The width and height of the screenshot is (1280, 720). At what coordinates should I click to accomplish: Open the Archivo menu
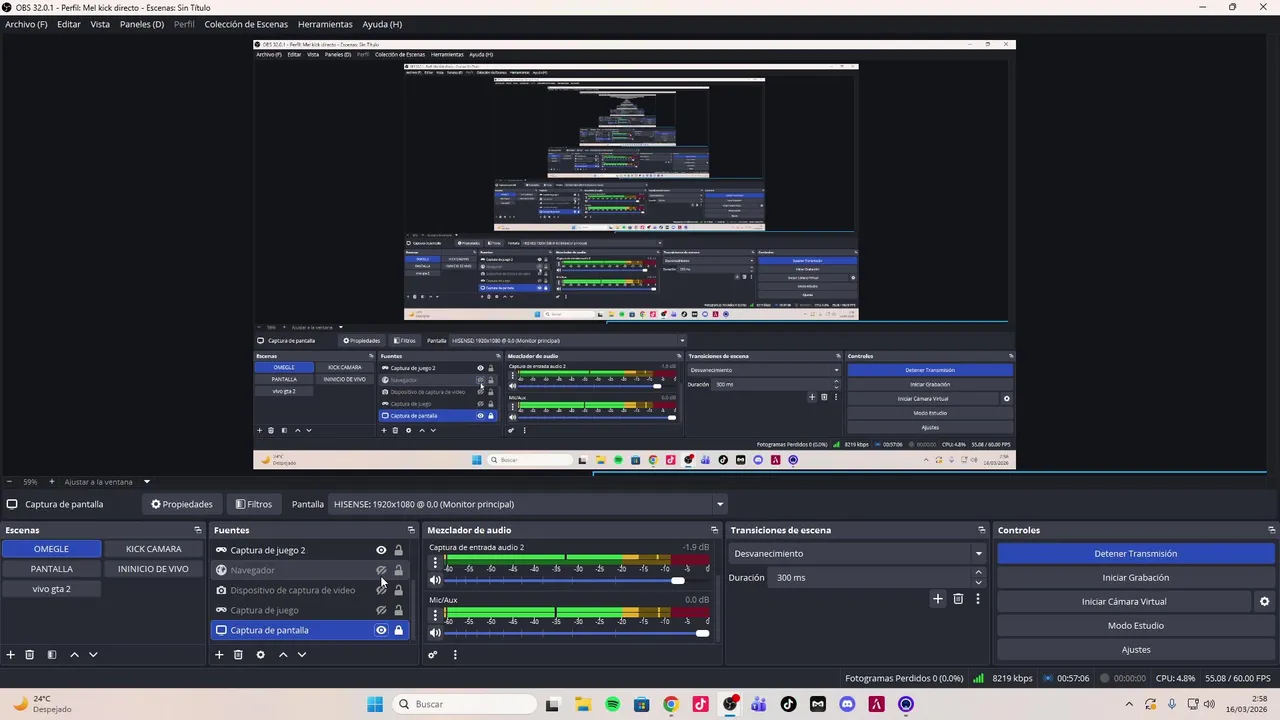pyautogui.click(x=26, y=24)
